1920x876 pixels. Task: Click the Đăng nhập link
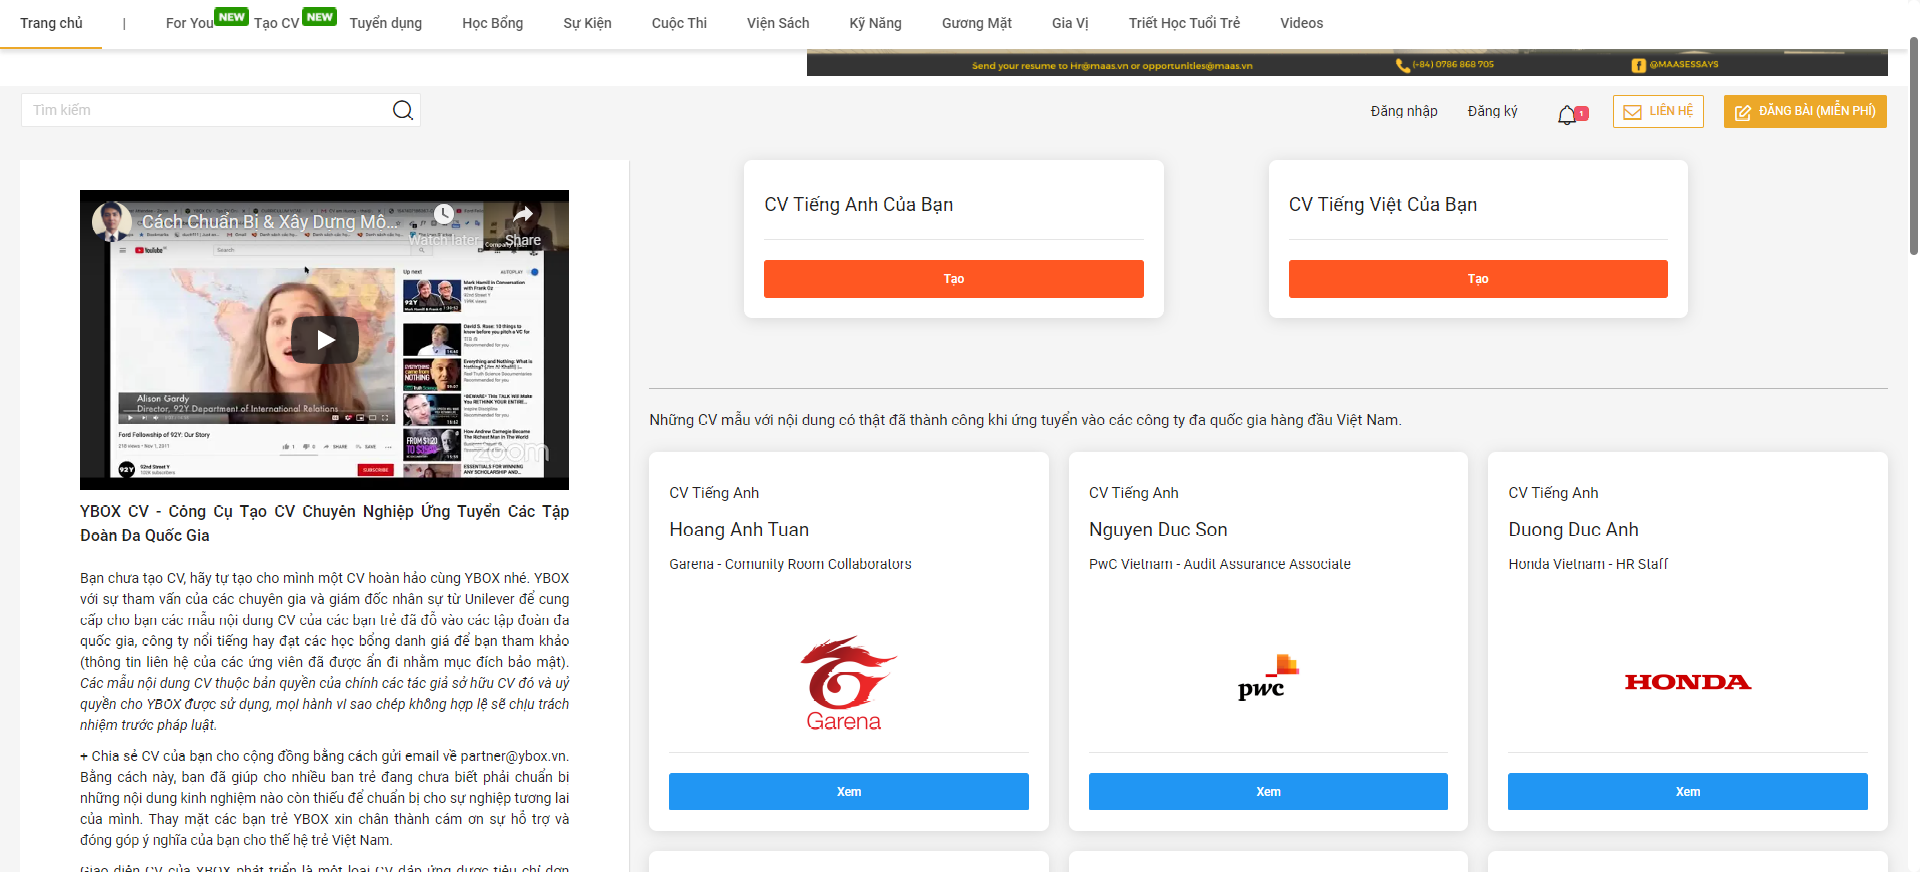[1404, 111]
